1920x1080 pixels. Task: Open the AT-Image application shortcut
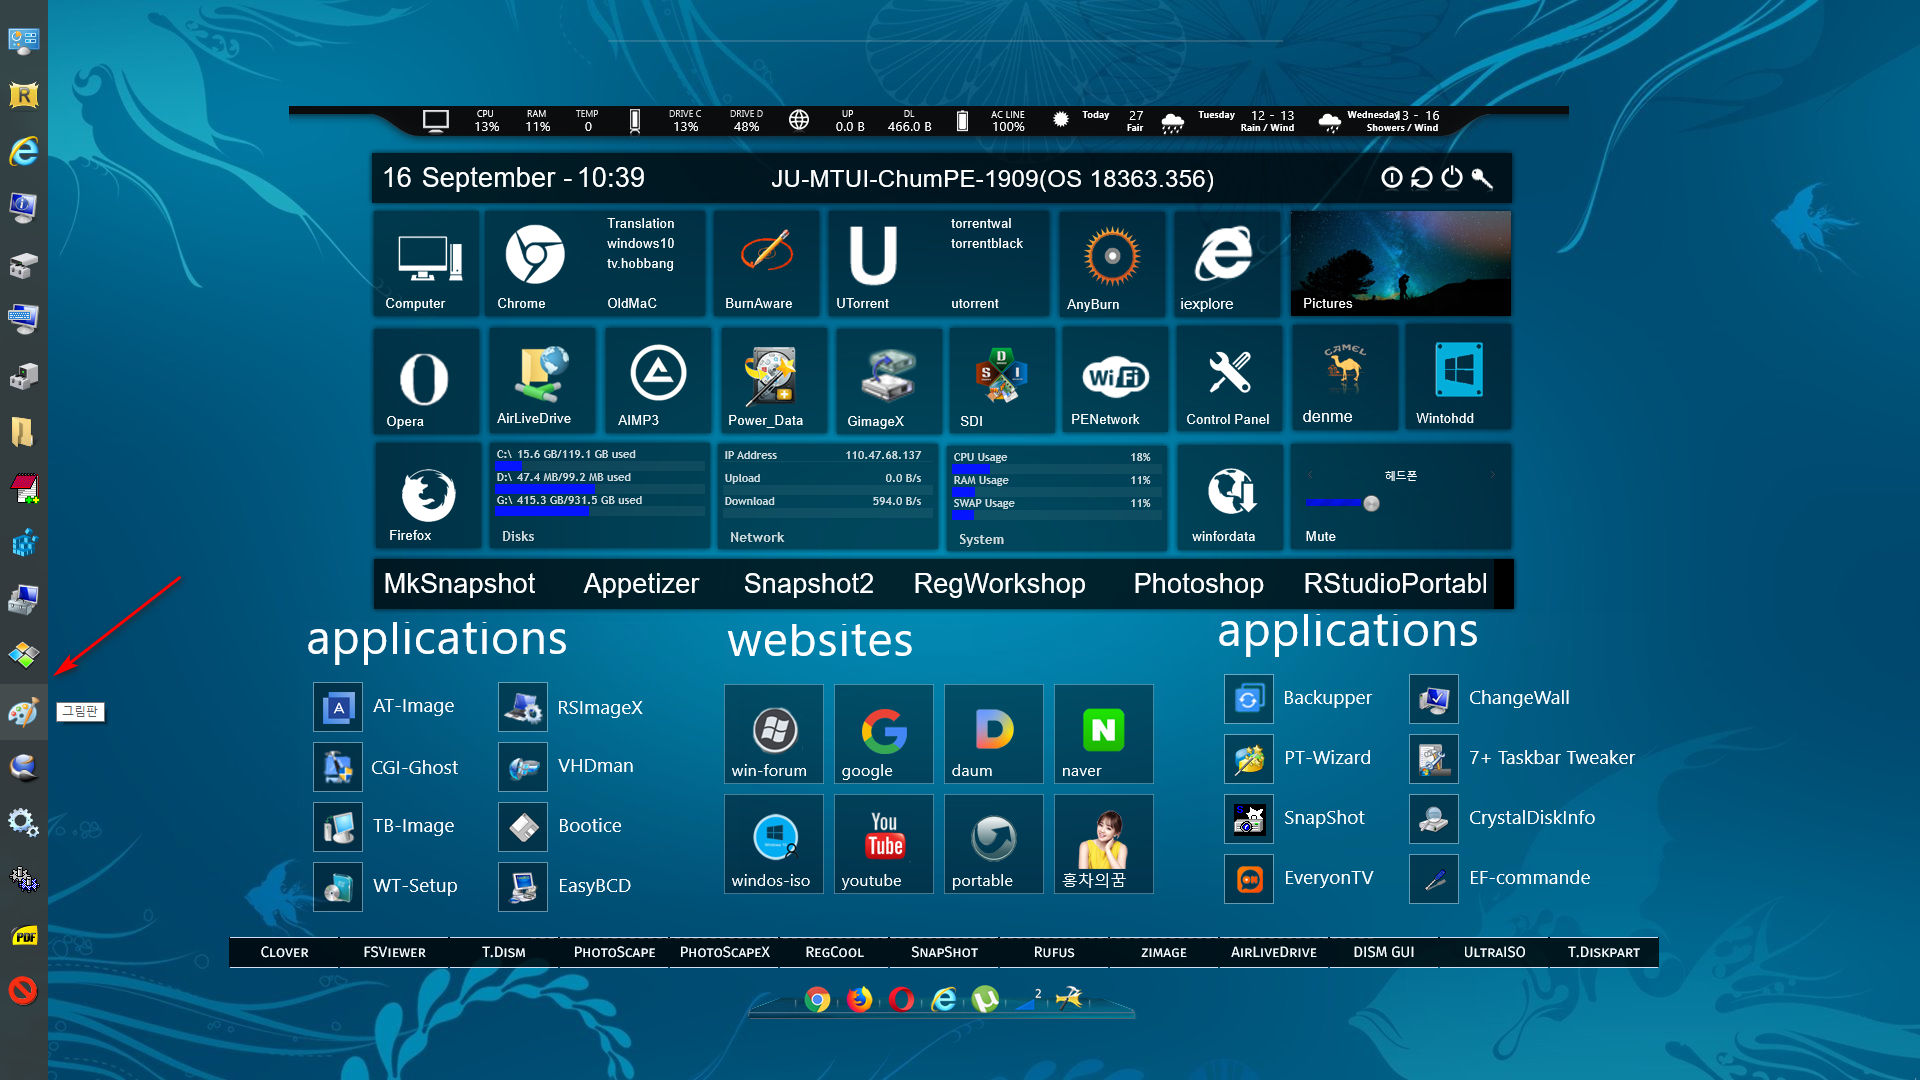tap(386, 706)
